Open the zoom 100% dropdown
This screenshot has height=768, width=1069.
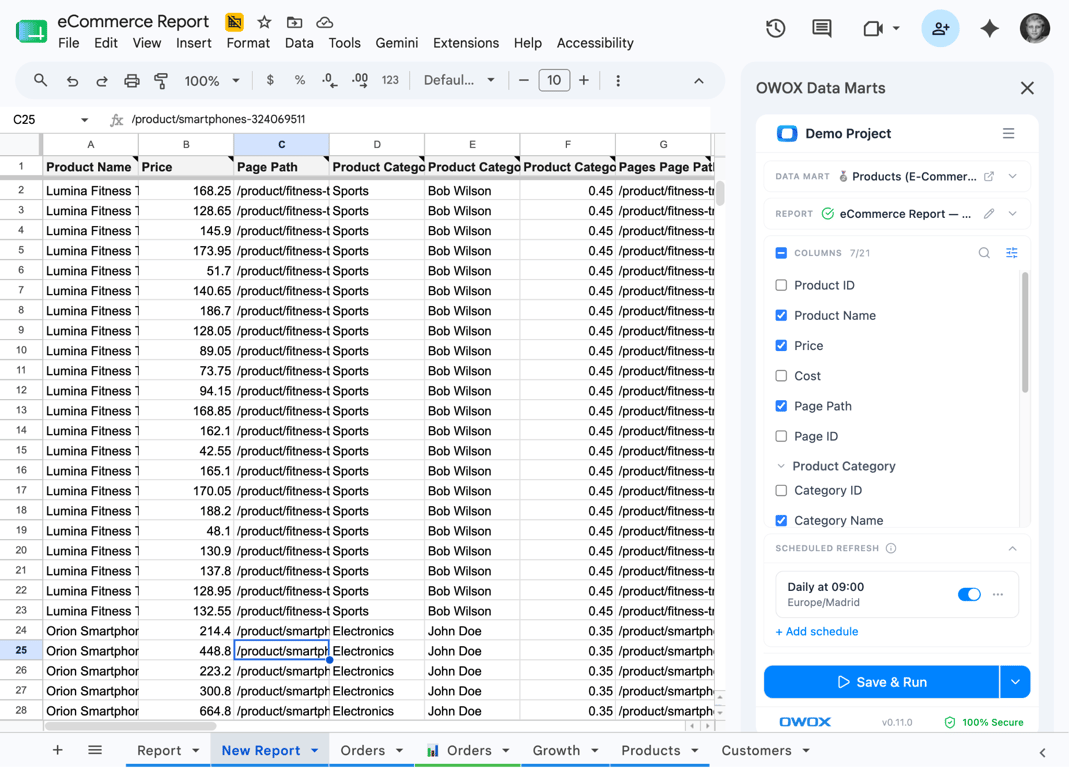[x=212, y=80]
